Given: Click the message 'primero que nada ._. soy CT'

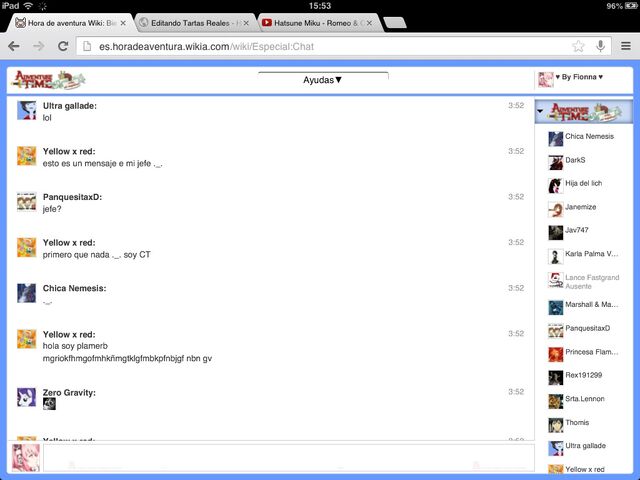Looking at the screenshot, I should point(97,255).
